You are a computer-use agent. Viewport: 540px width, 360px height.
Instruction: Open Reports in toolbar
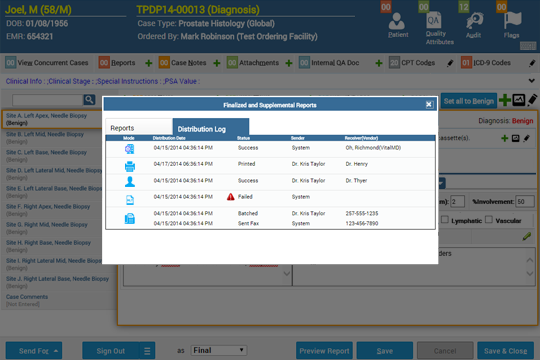[117, 63]
